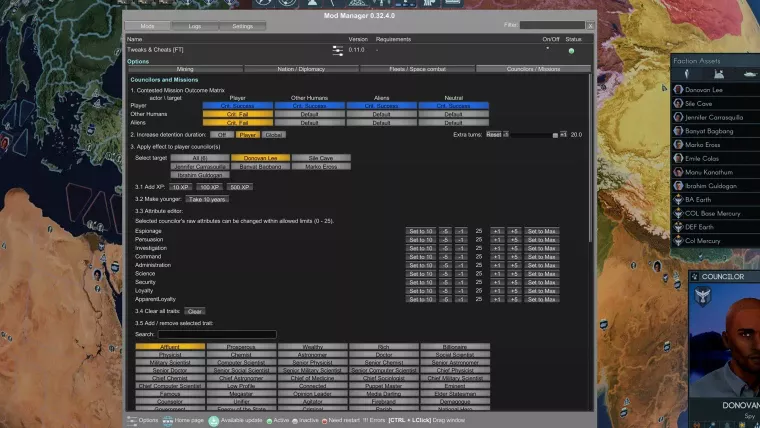Set detention duration to Off

221,134
